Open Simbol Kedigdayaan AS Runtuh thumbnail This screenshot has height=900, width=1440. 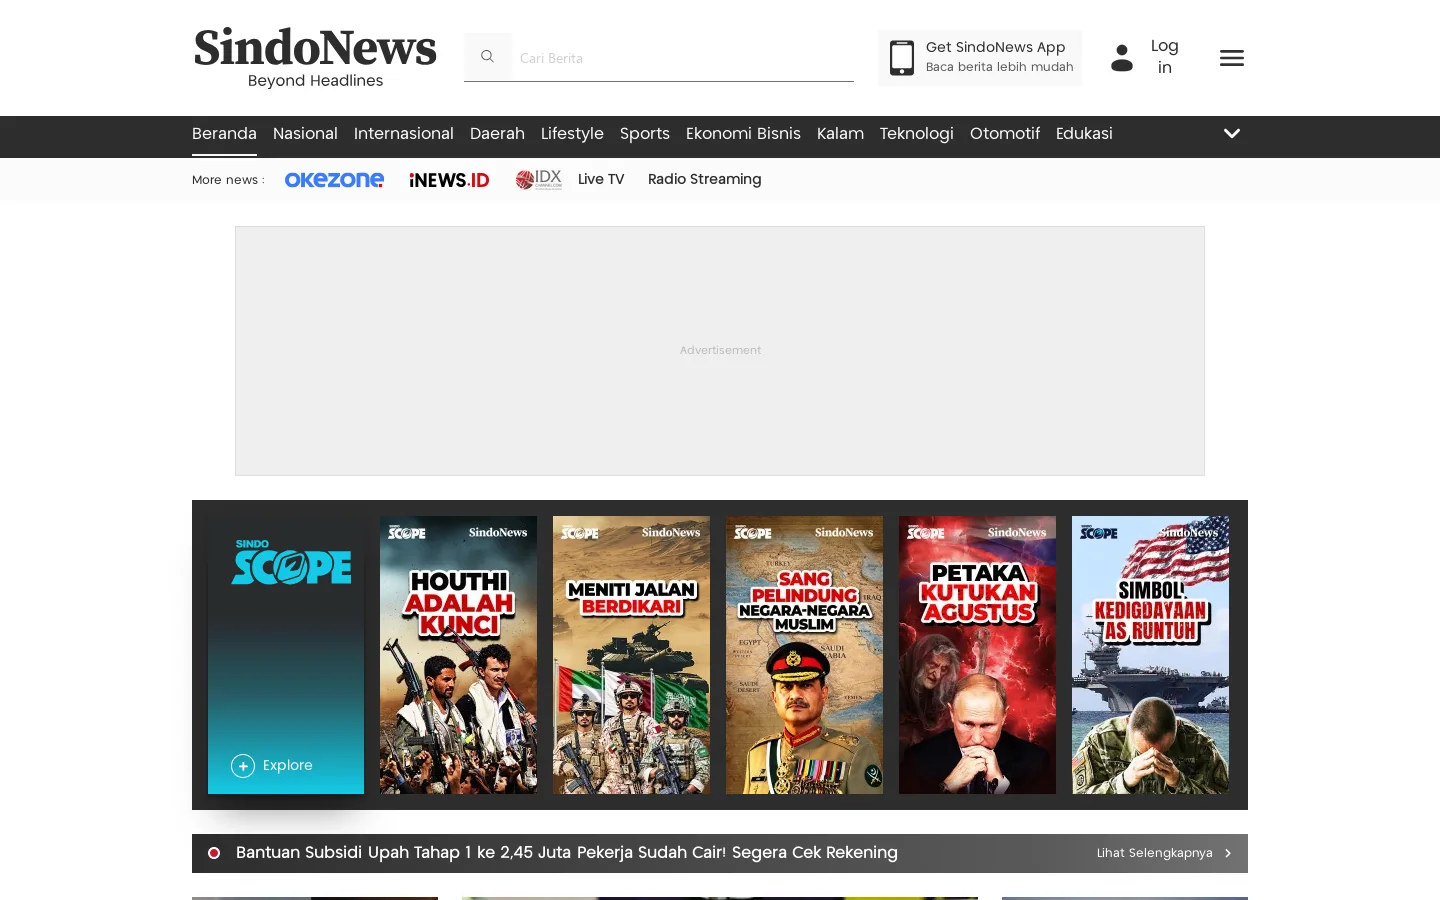[x=1150, y=655]
